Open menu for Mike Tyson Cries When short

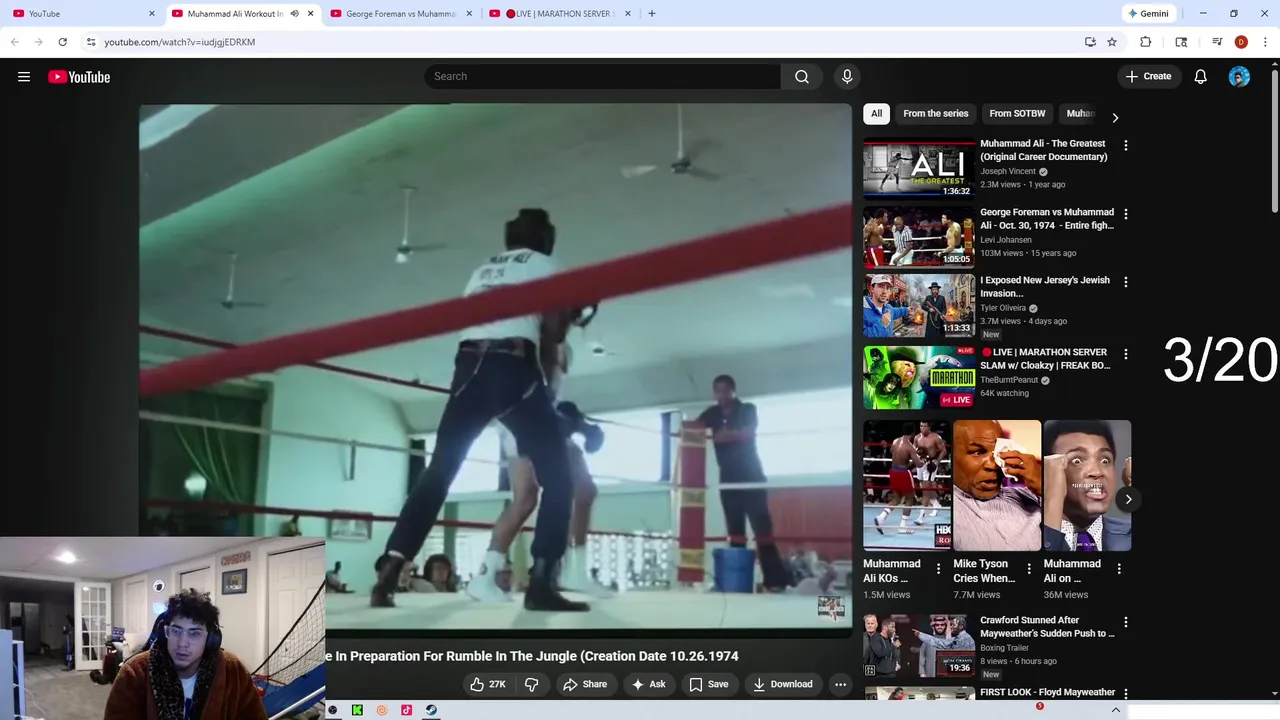click(1029, 569)
